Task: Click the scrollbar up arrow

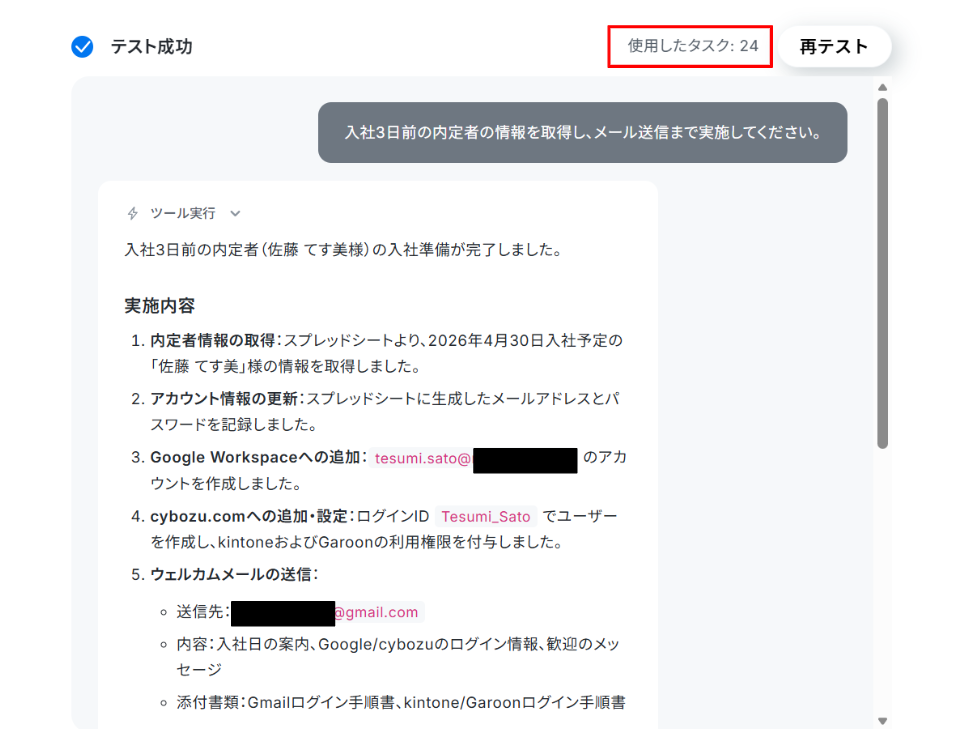Action: coord(883,88)
